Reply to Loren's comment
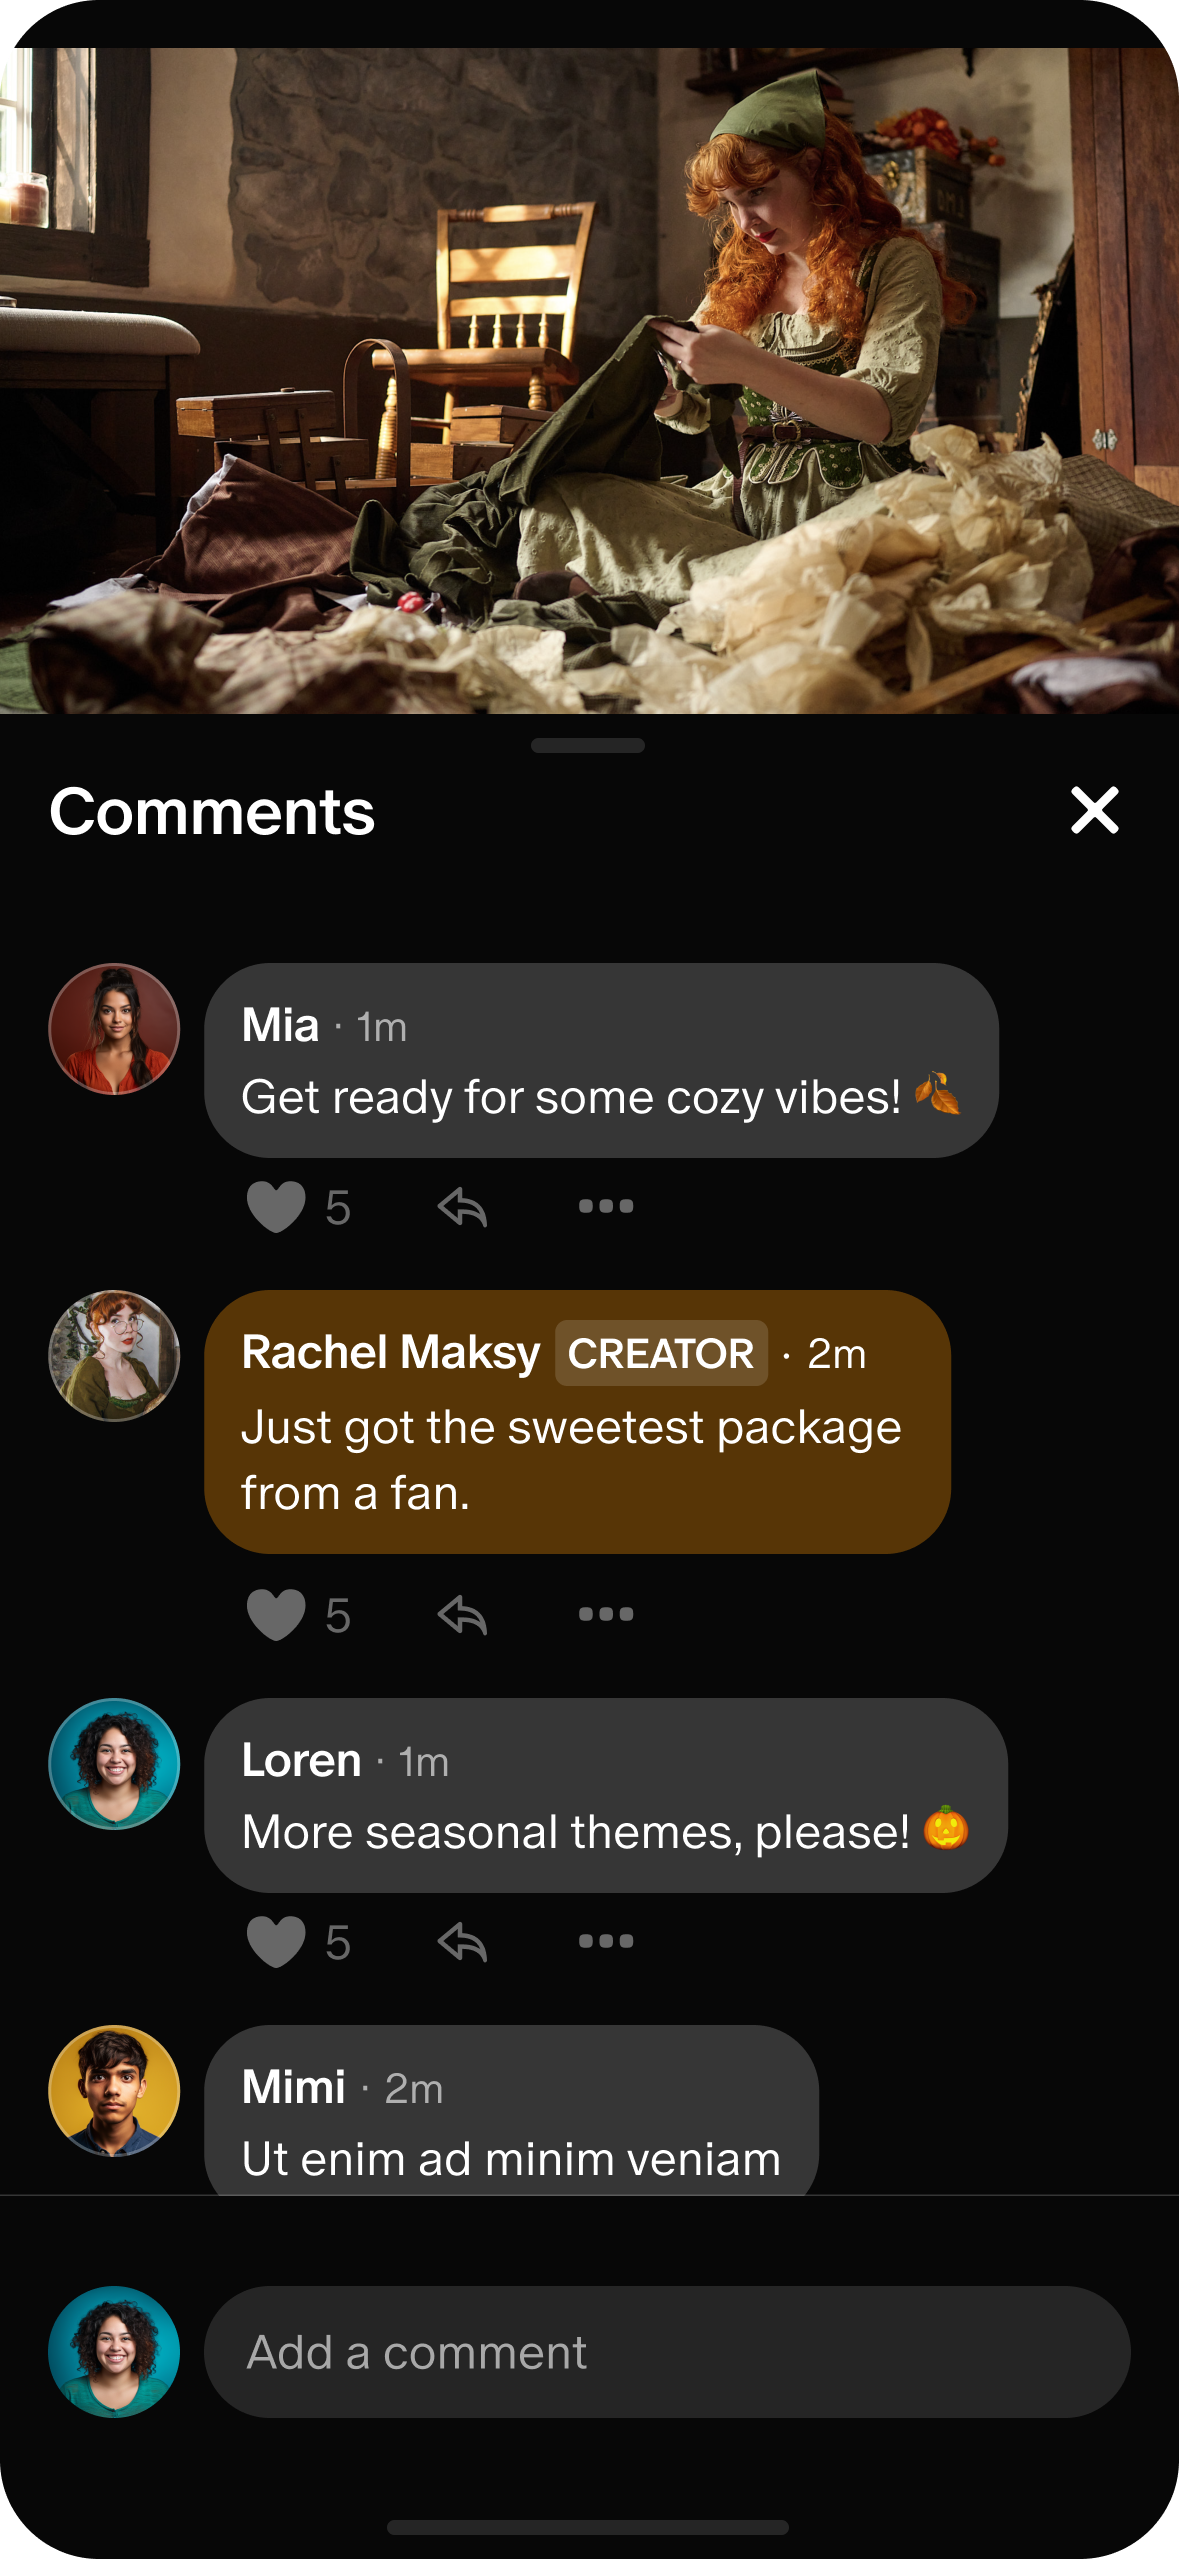 [462, 1941]
